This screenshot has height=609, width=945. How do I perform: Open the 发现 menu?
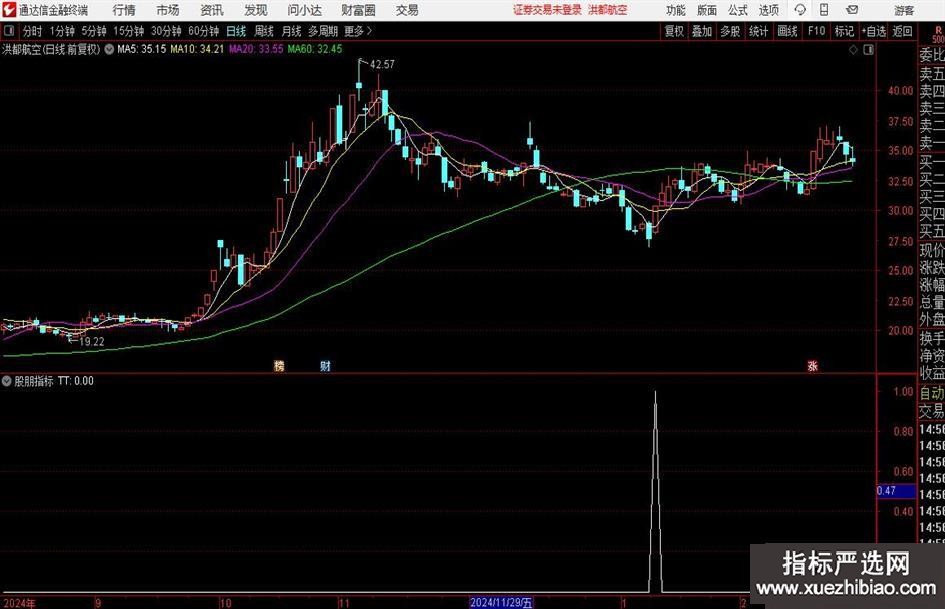[256, 10]
